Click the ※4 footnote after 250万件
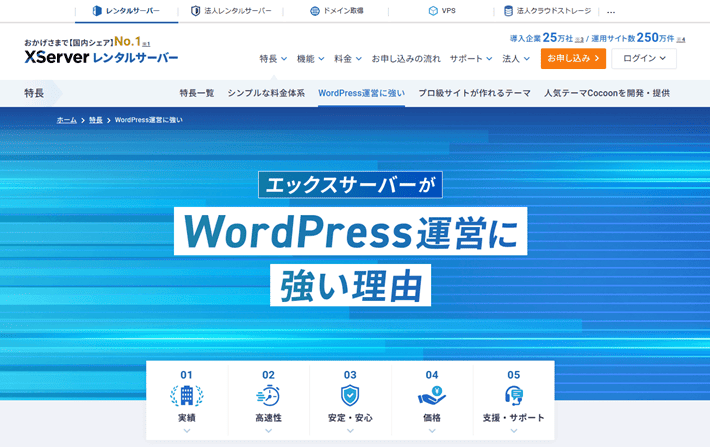This screenshot has height=447, width=710. point(681,40)
